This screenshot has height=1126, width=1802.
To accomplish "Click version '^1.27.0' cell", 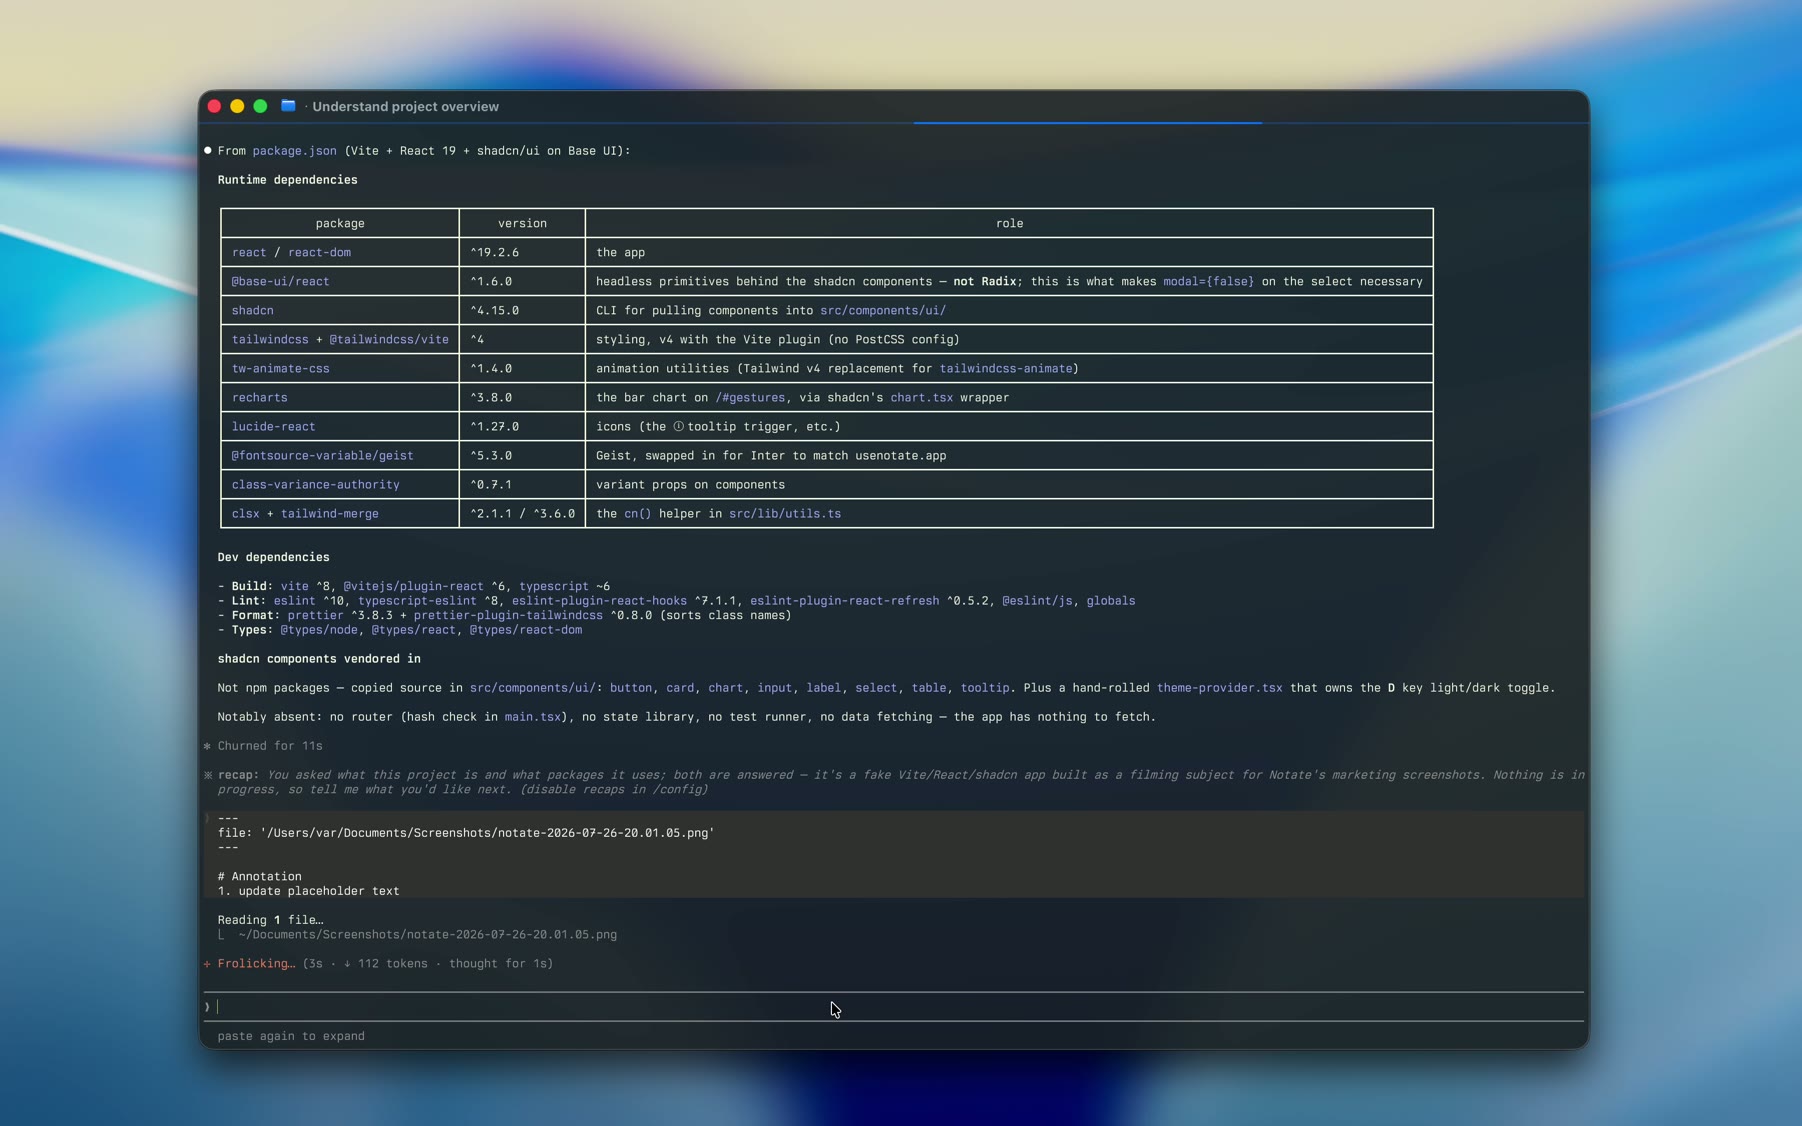I will click(x=494, y=427).
